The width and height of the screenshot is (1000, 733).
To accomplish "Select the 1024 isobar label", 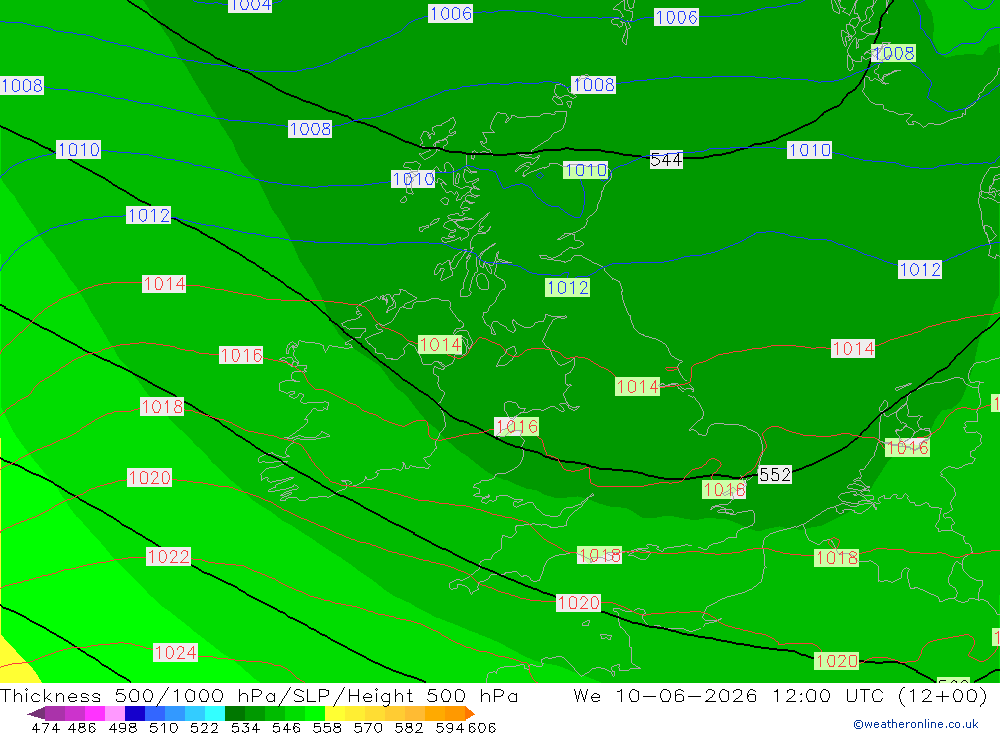I will click(175, 653).
